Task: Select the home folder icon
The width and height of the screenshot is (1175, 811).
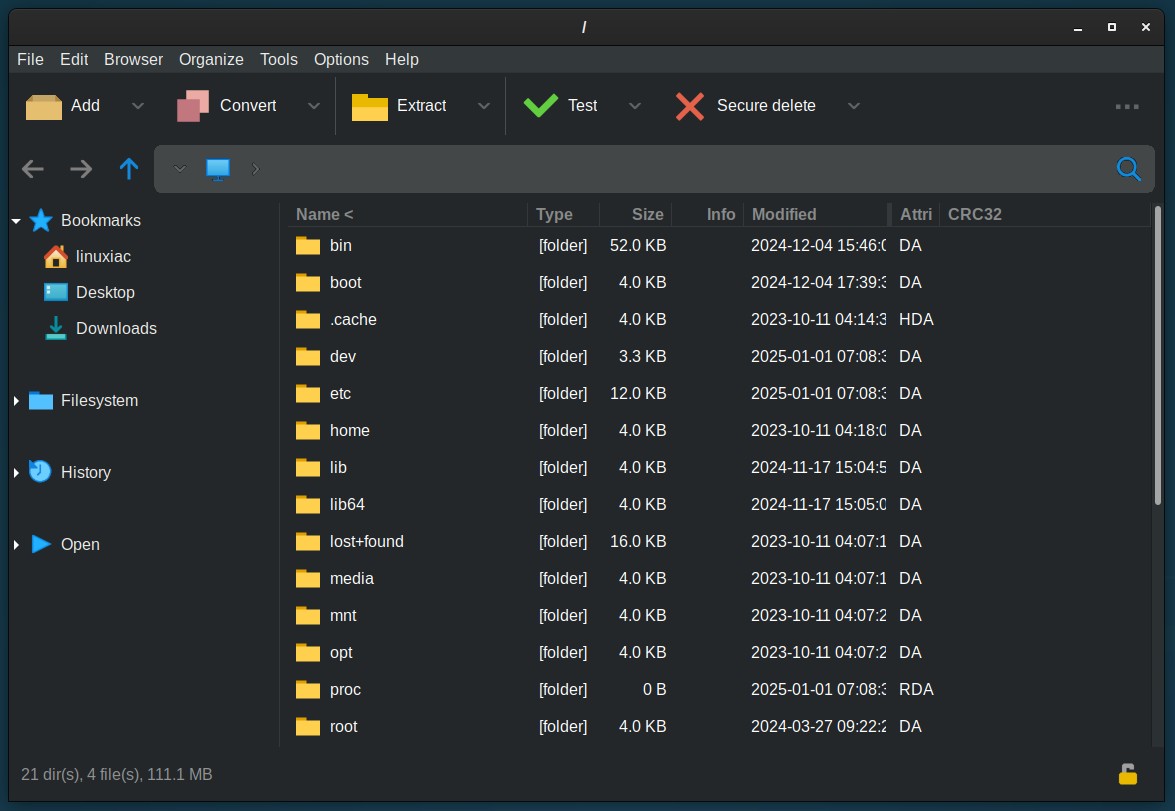Action: tap(307, 431)
